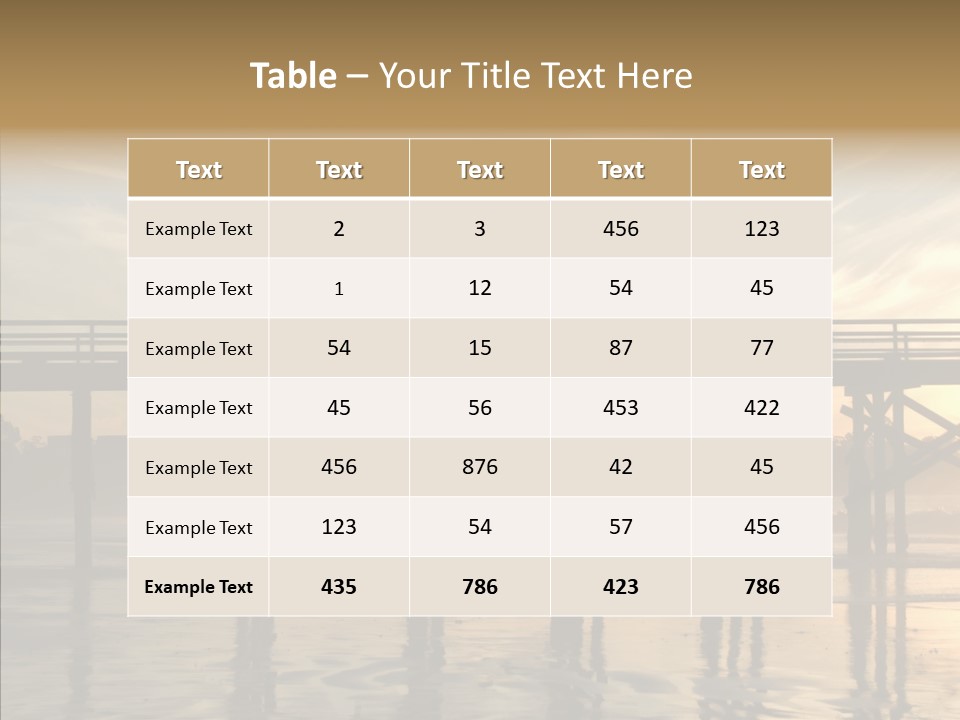Select the cell showing 422
This screenshot has height=720, width=960.
tap(762, 407)
